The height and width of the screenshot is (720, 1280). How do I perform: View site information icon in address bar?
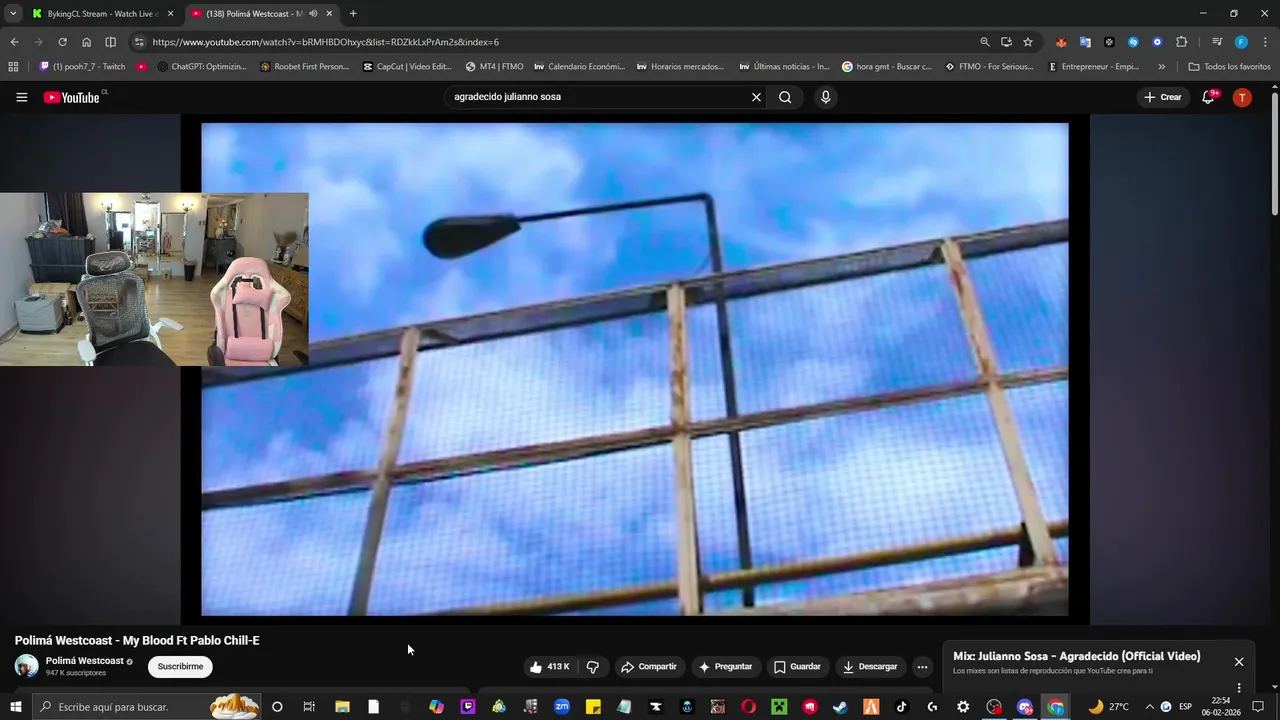coord(139,42)
